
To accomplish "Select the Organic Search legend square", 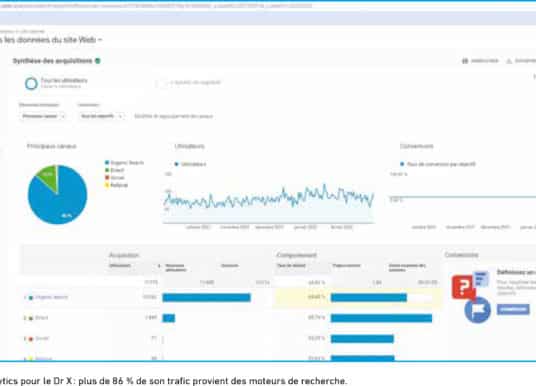I will 107,162.
